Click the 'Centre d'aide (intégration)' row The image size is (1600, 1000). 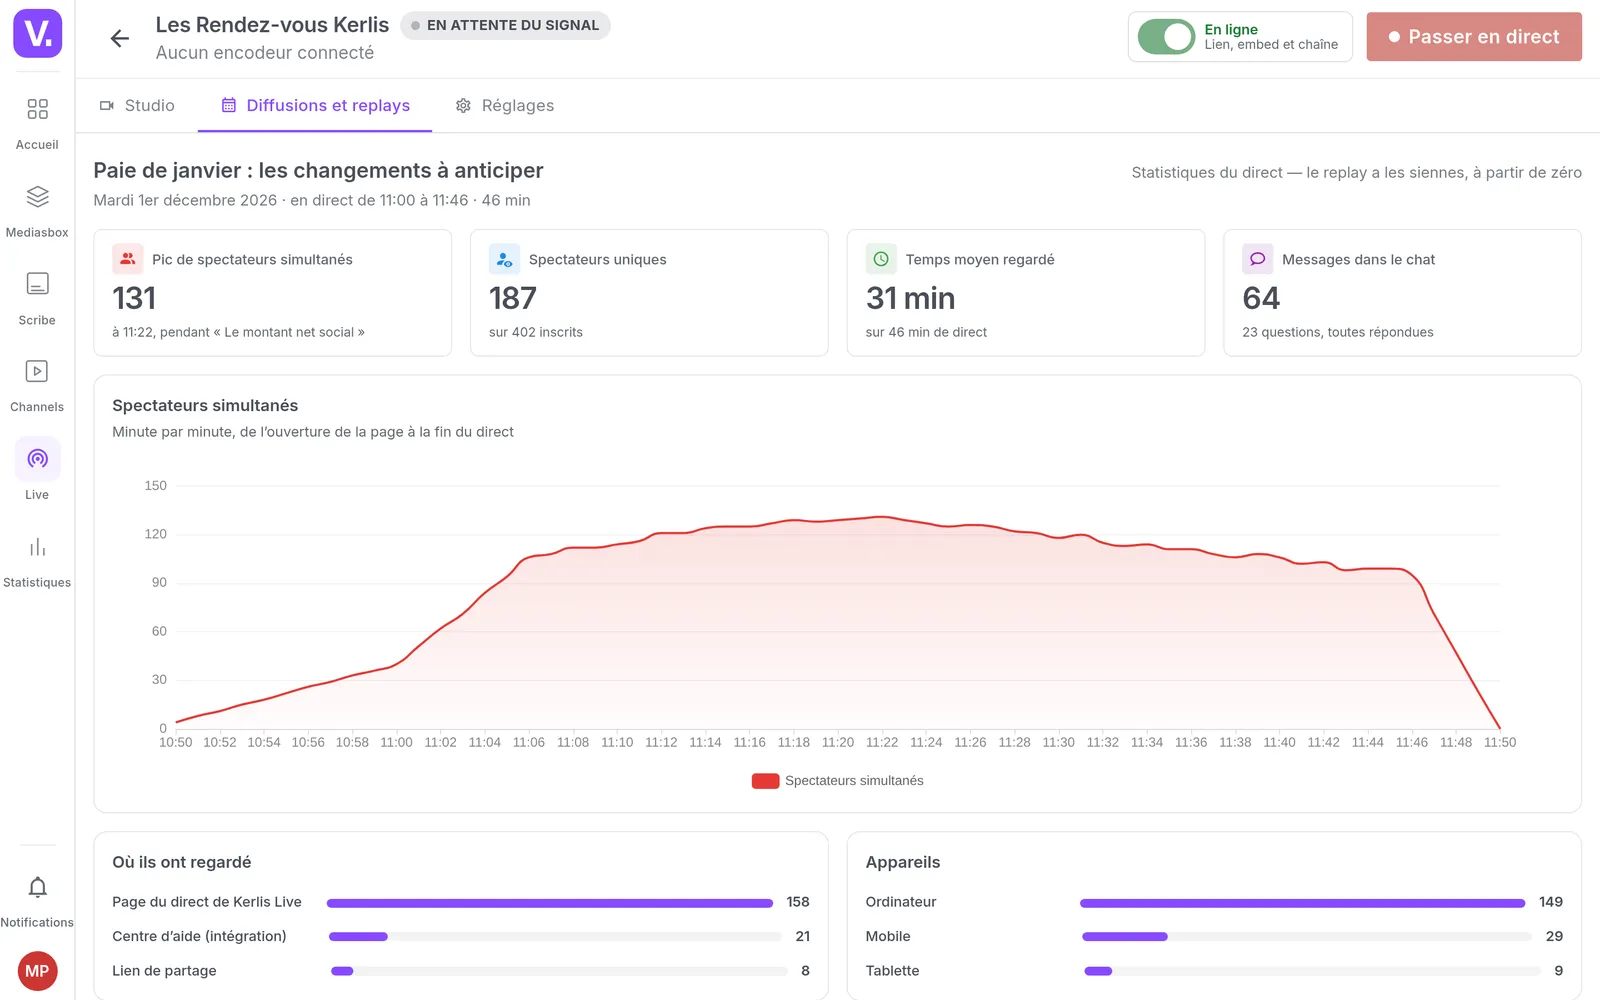click(x=461, y=937)
